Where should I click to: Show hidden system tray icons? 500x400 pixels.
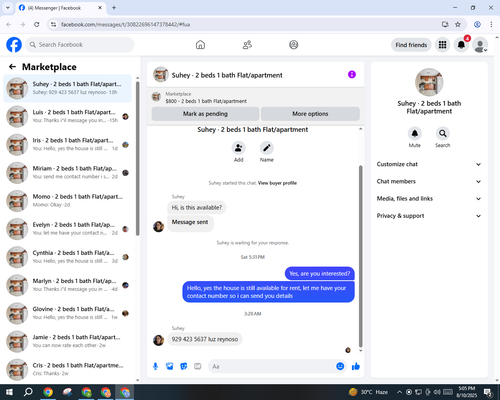[399, 392]
